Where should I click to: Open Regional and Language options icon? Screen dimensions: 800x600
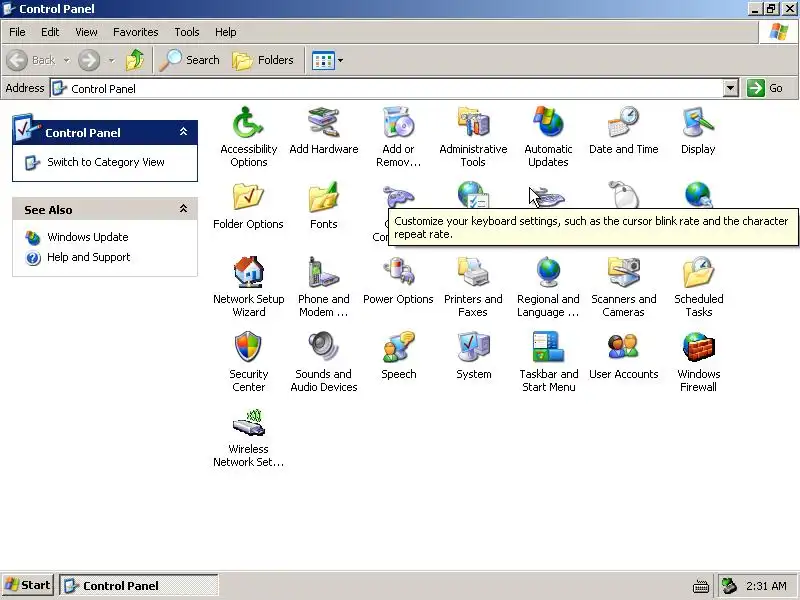(548, 272)
